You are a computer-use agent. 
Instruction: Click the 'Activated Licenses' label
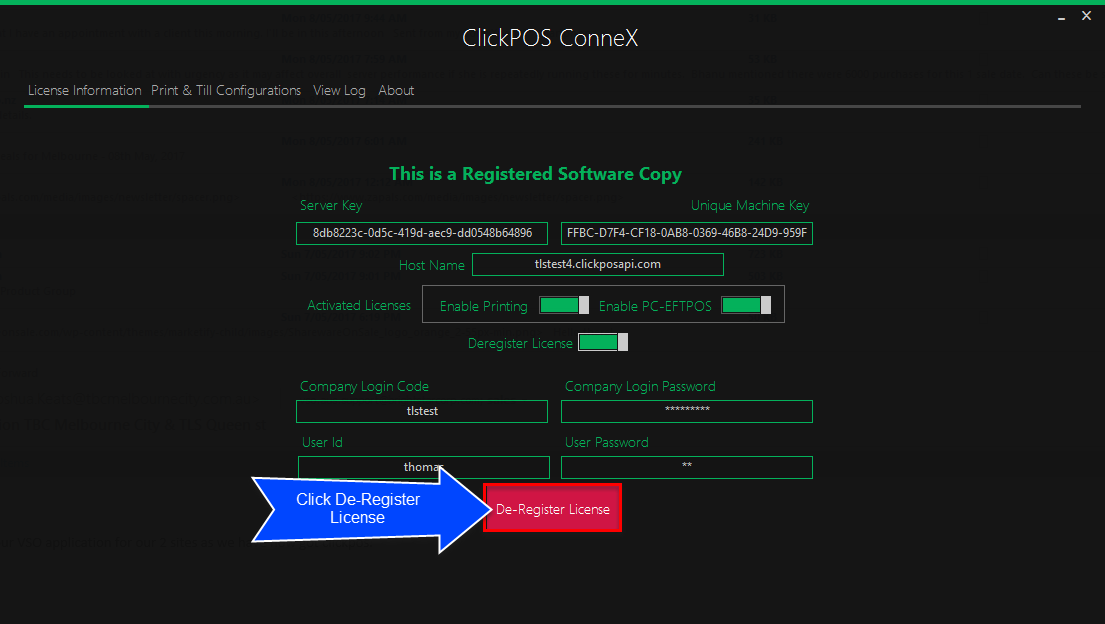point(359,305)
